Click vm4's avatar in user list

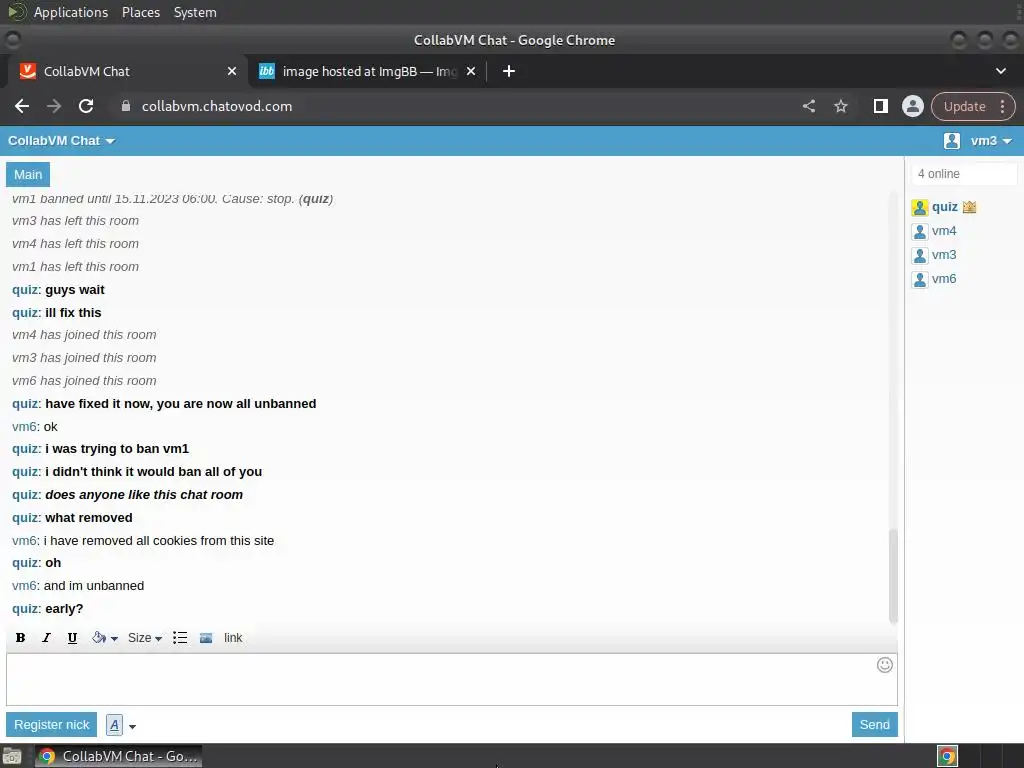coord(920,231)
